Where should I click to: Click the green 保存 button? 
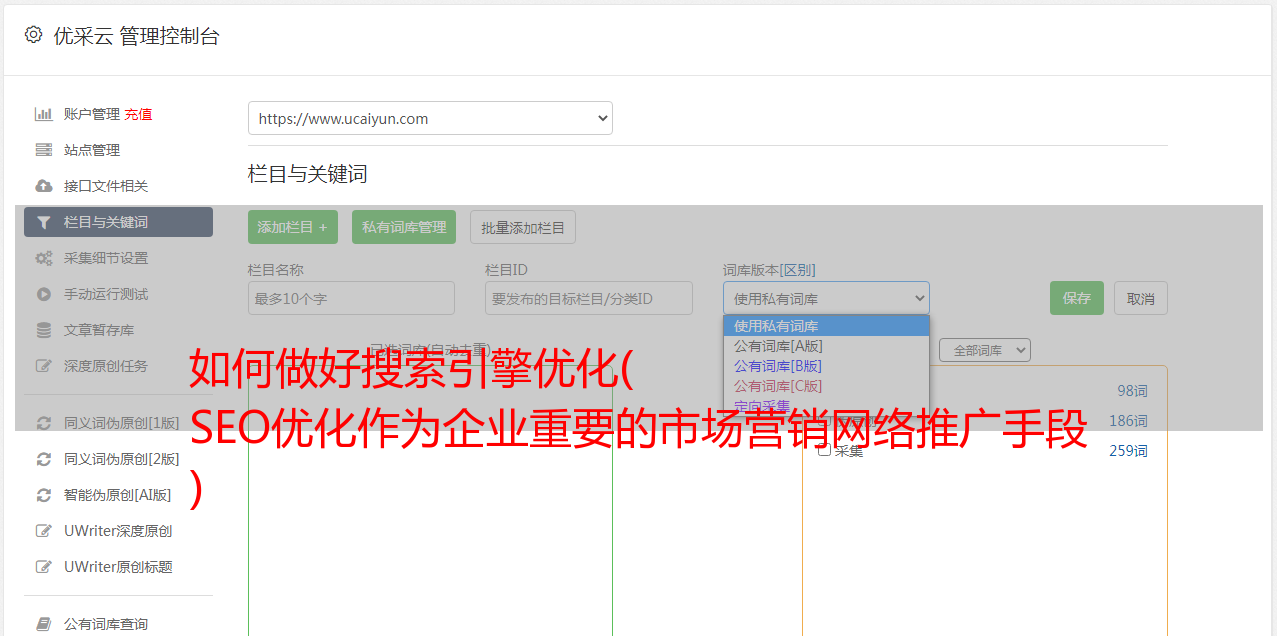click(1077, 298)
